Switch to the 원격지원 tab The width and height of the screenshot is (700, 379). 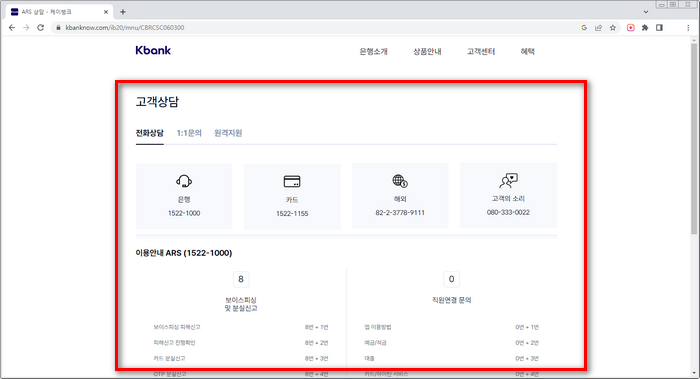[x=228, y=133]
